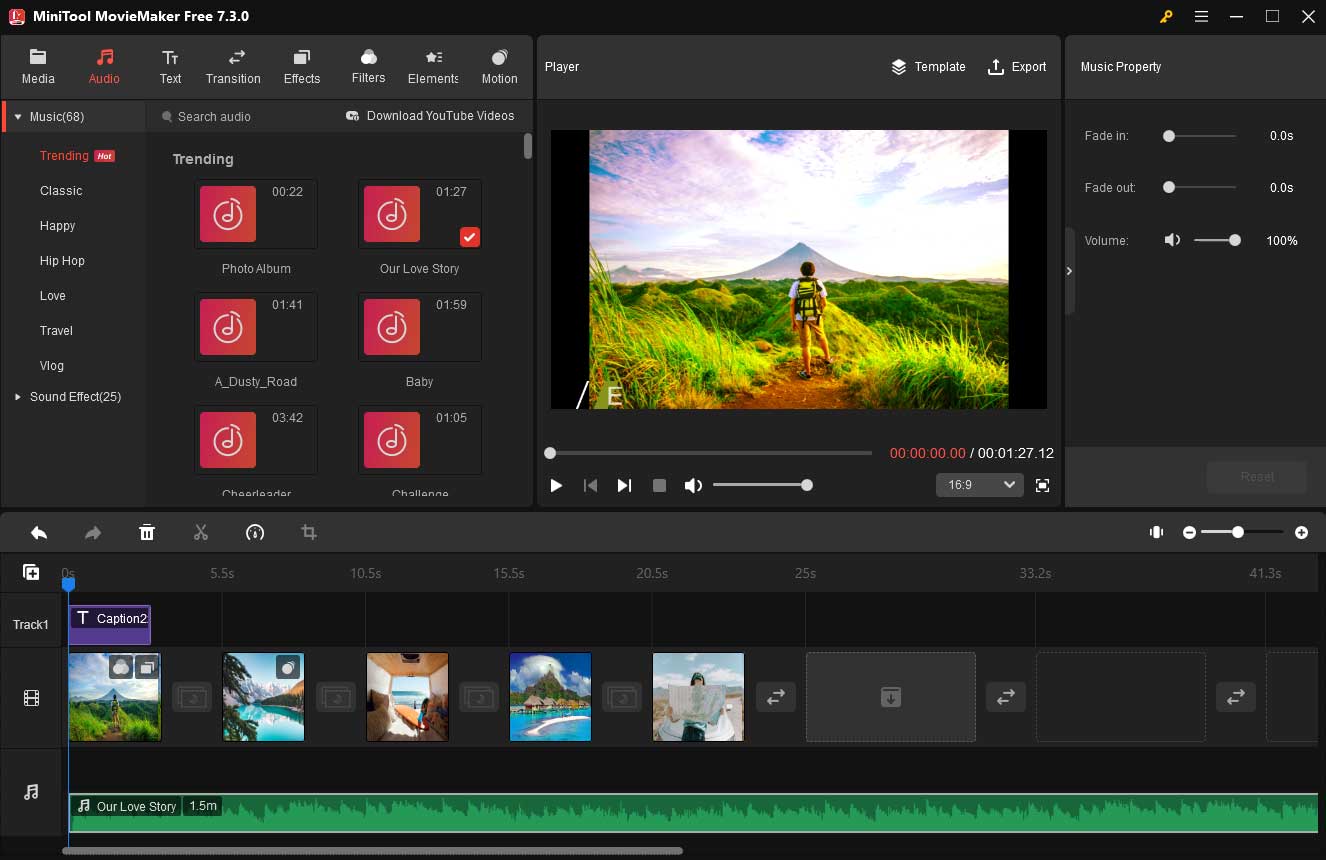Open the Motion tab
1326x860 pixels.
click(x=499, y=67)
